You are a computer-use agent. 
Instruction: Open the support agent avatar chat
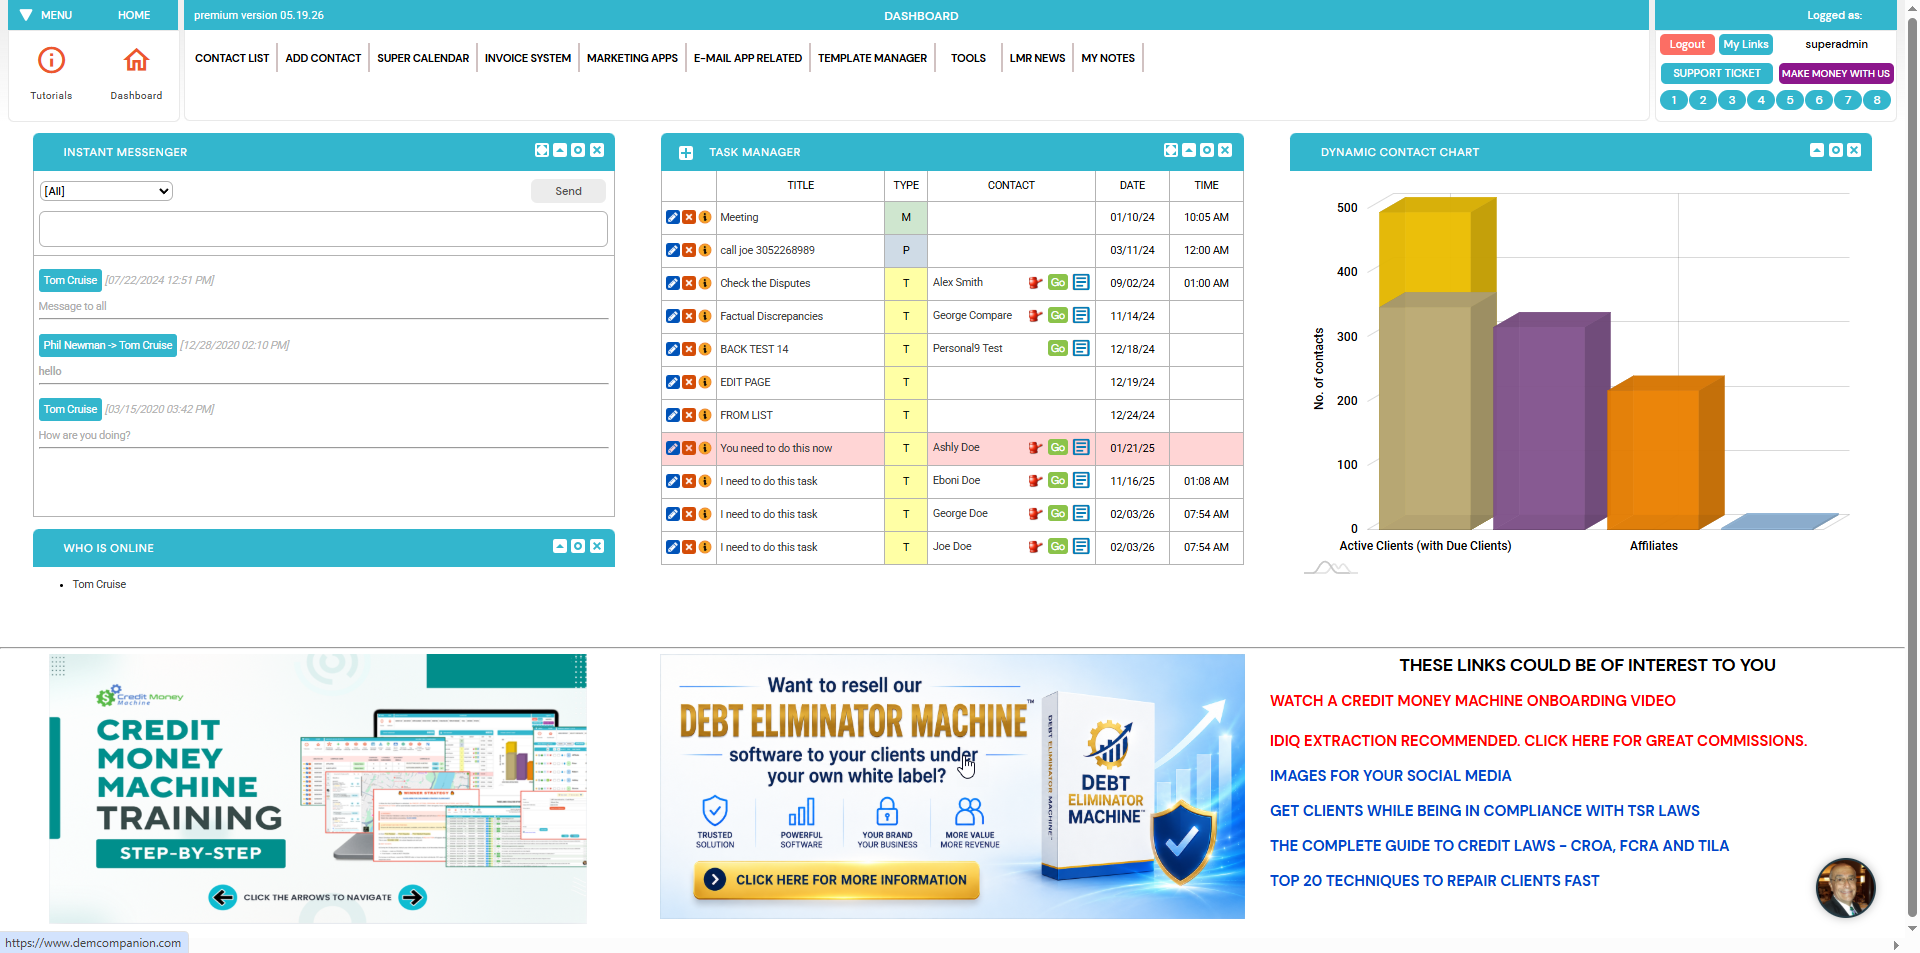1846,888
